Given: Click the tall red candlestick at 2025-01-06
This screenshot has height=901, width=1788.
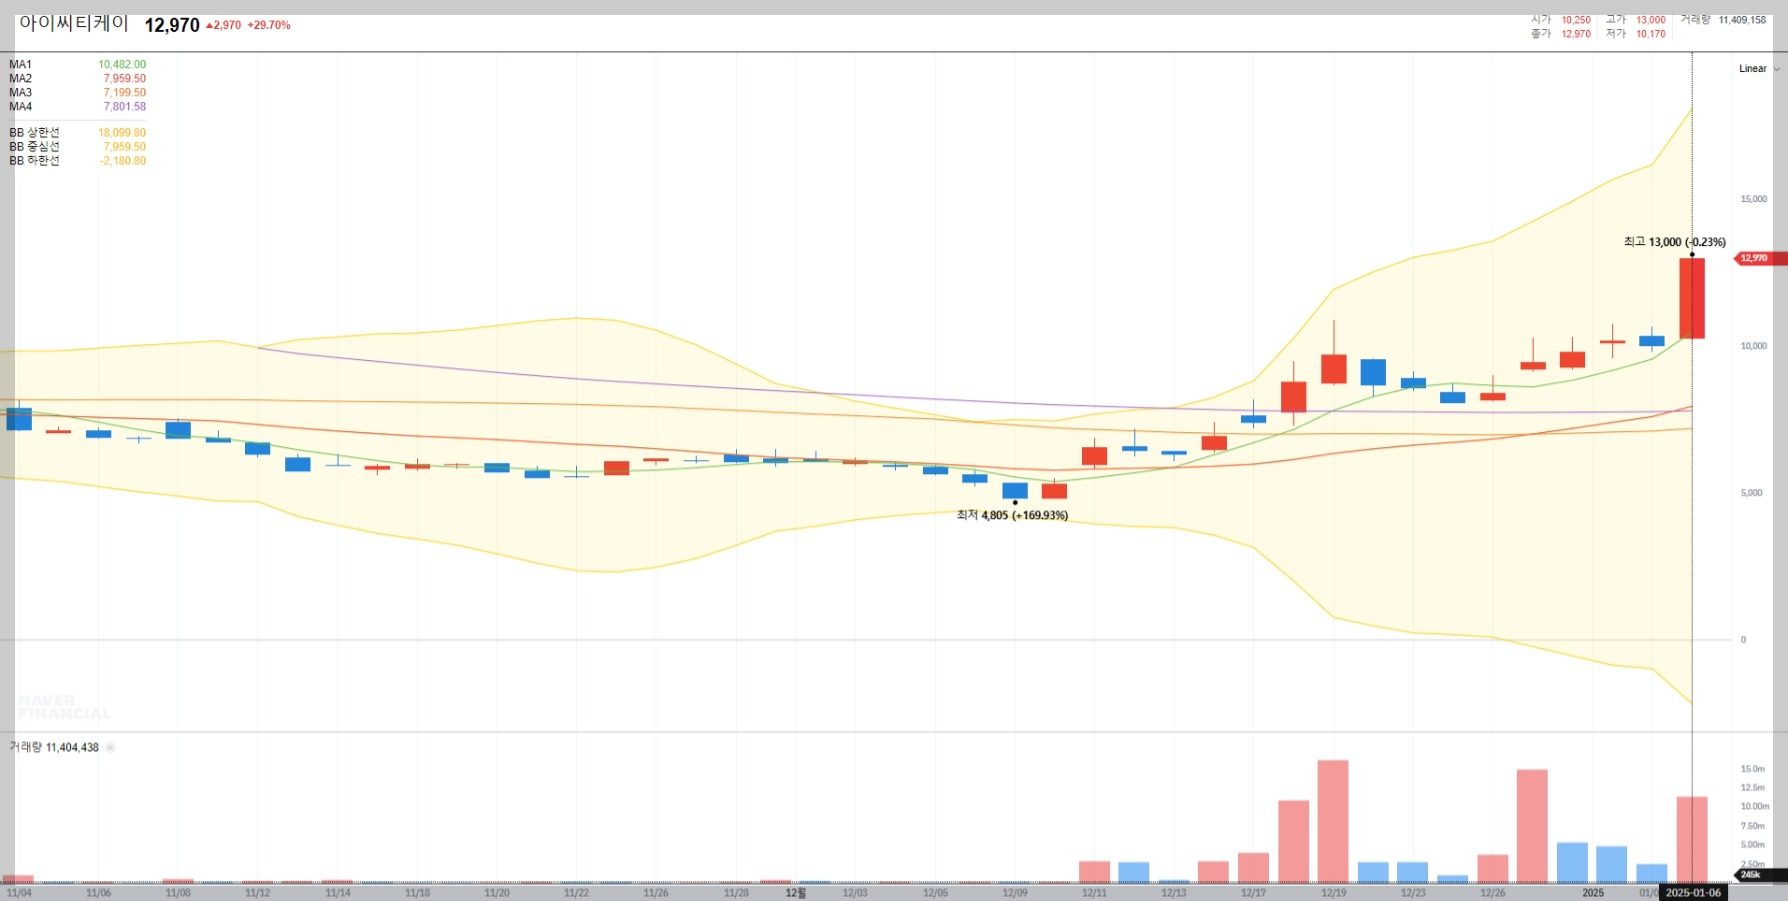Looking at the screenshot, I should coord(1692,298).
